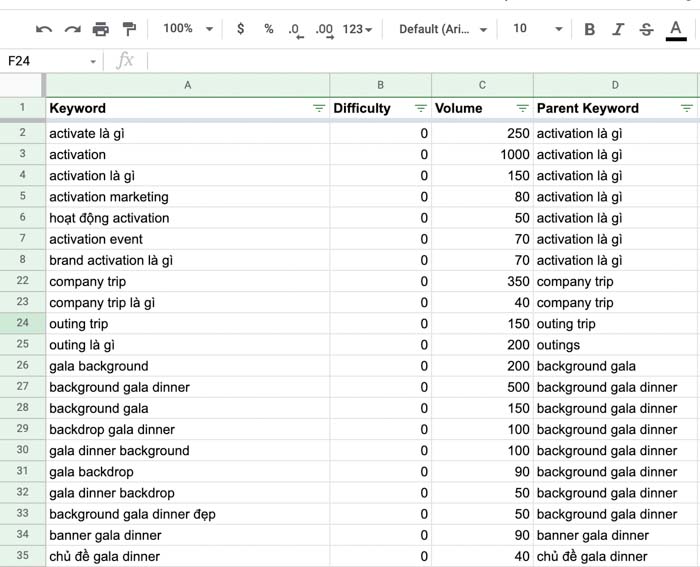Select the Keyword header cell
This screenshot has height=567, width=700.
point(188,108)
